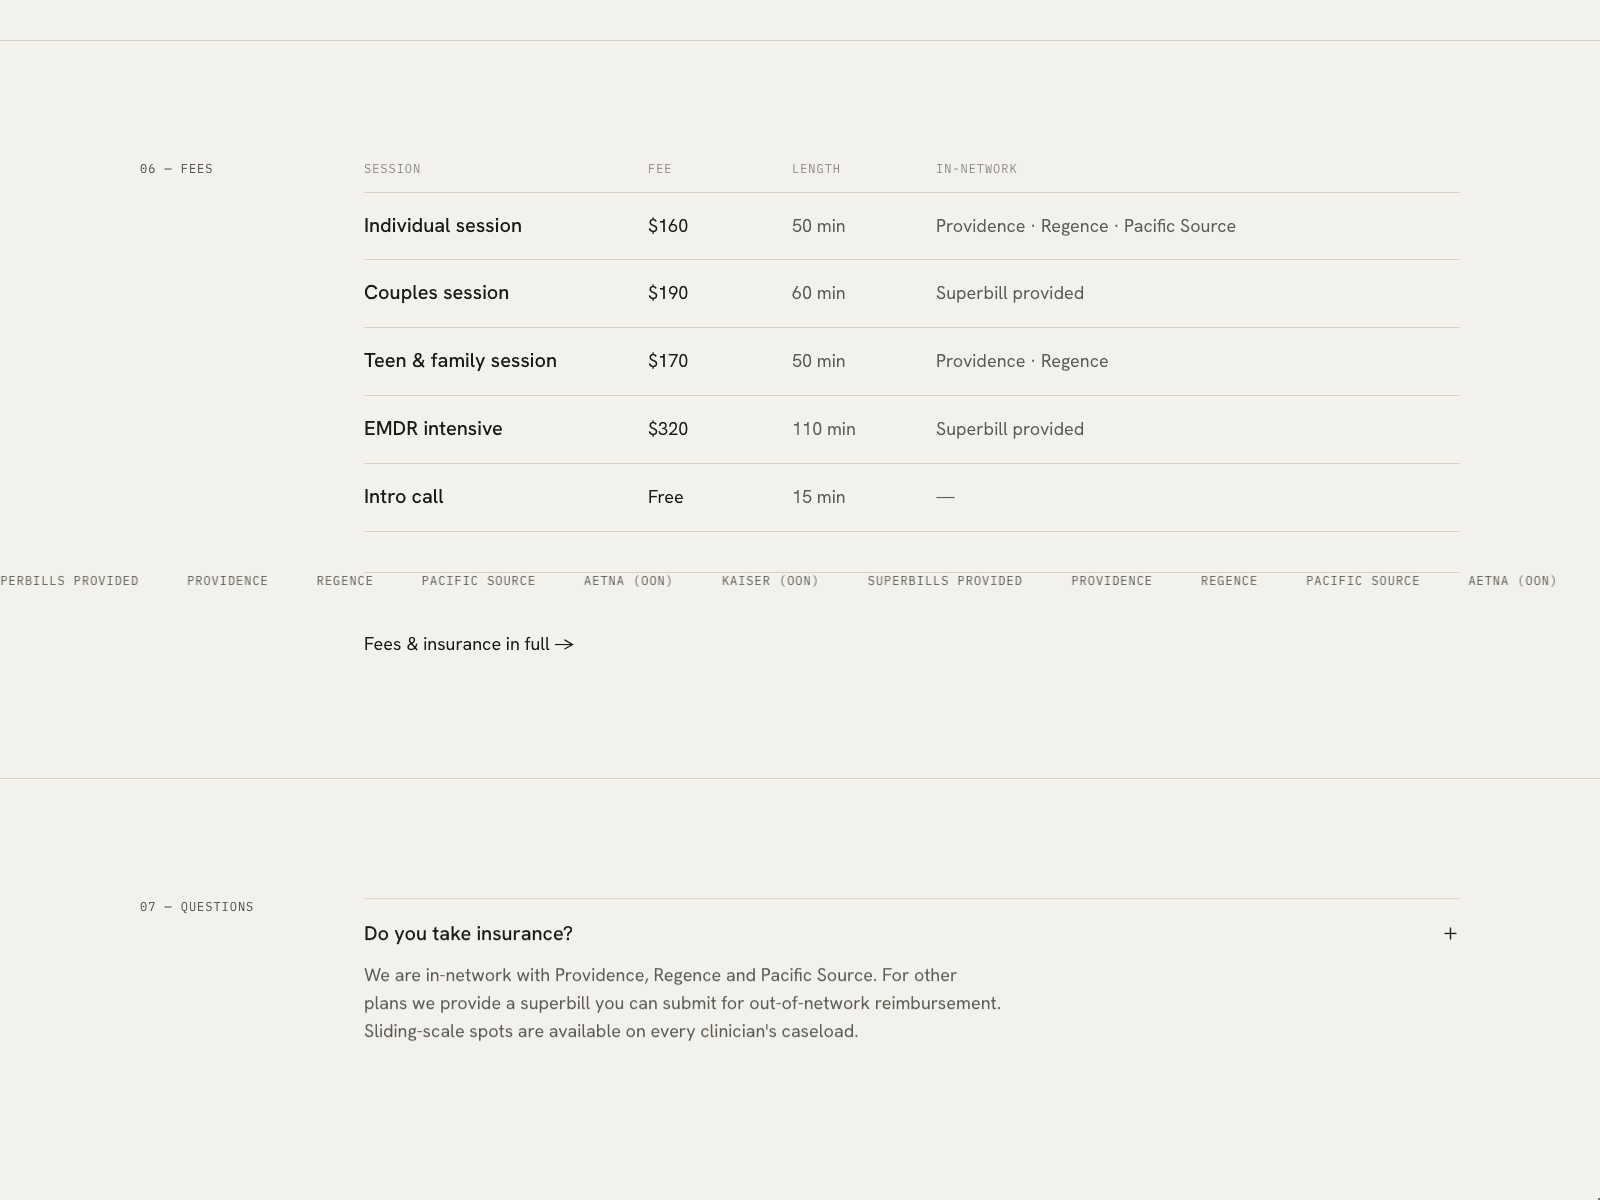The height and width of the screenshot is (1200, 1600).
Task: Open the Fees & insurance in full link
Action: pyautogui.click(x=469, y=644)
